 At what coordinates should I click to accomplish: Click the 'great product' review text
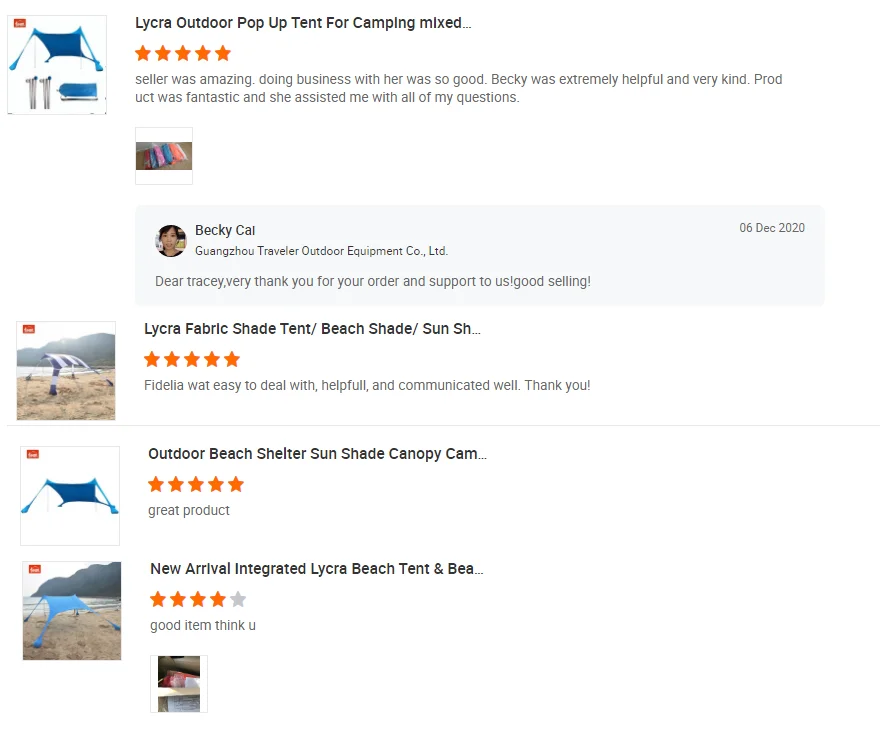pos(189,510)
